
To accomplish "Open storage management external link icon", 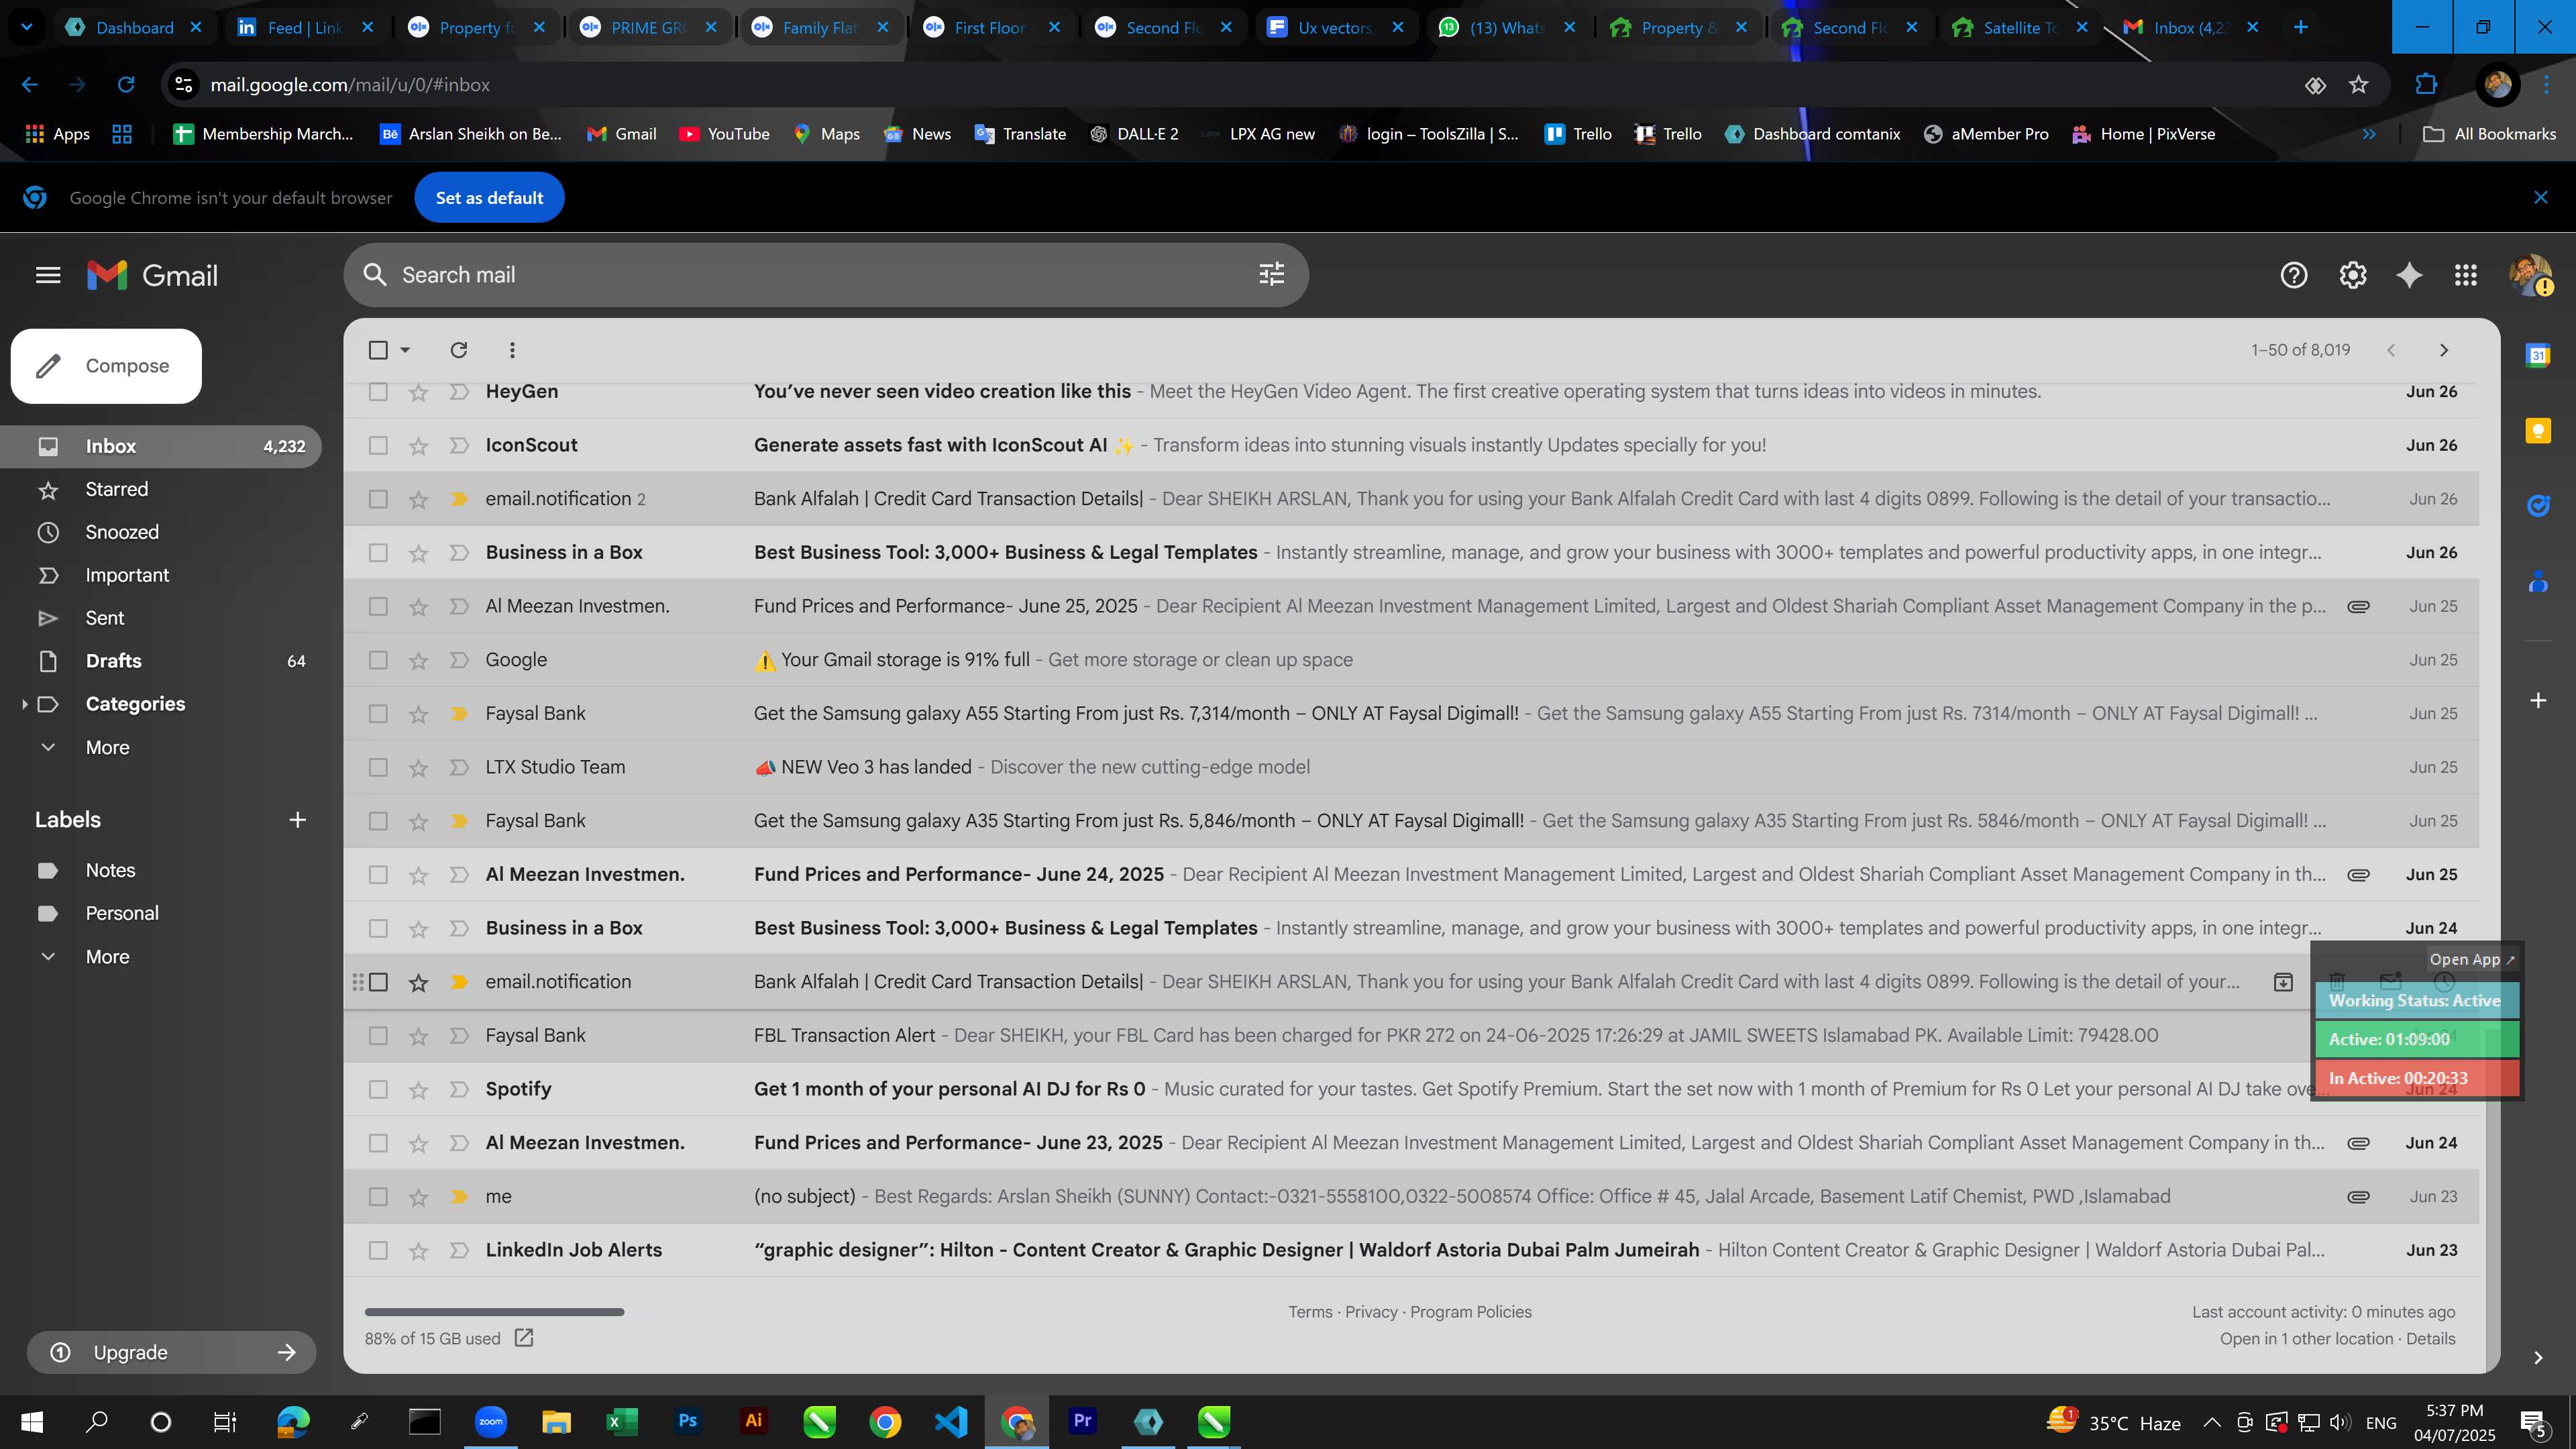I will [524, 1338].
